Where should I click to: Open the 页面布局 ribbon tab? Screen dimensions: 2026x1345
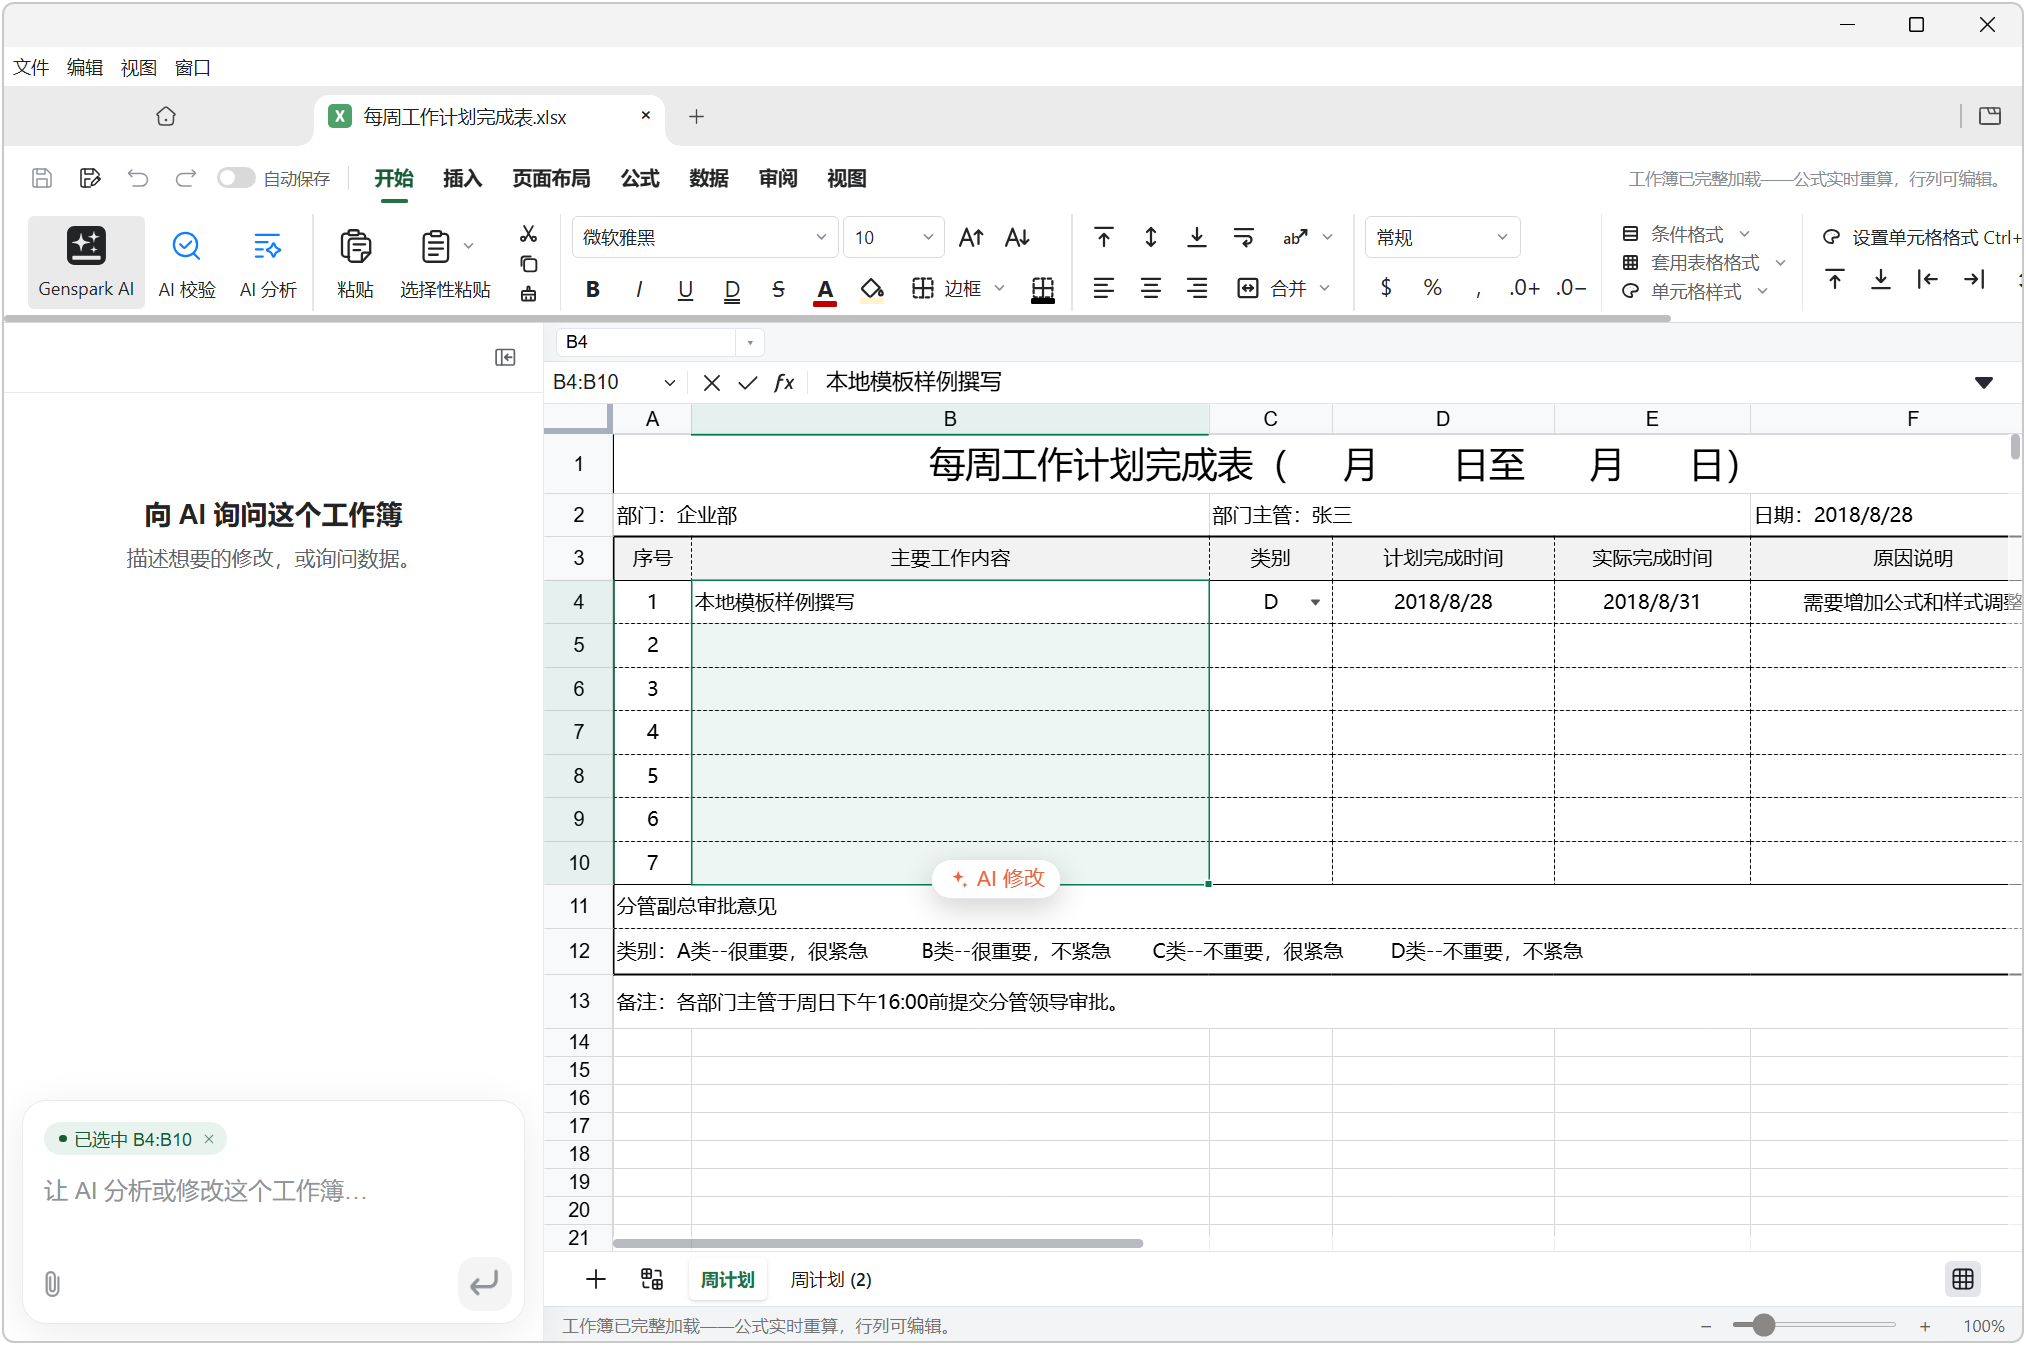[x=551, y=178]
